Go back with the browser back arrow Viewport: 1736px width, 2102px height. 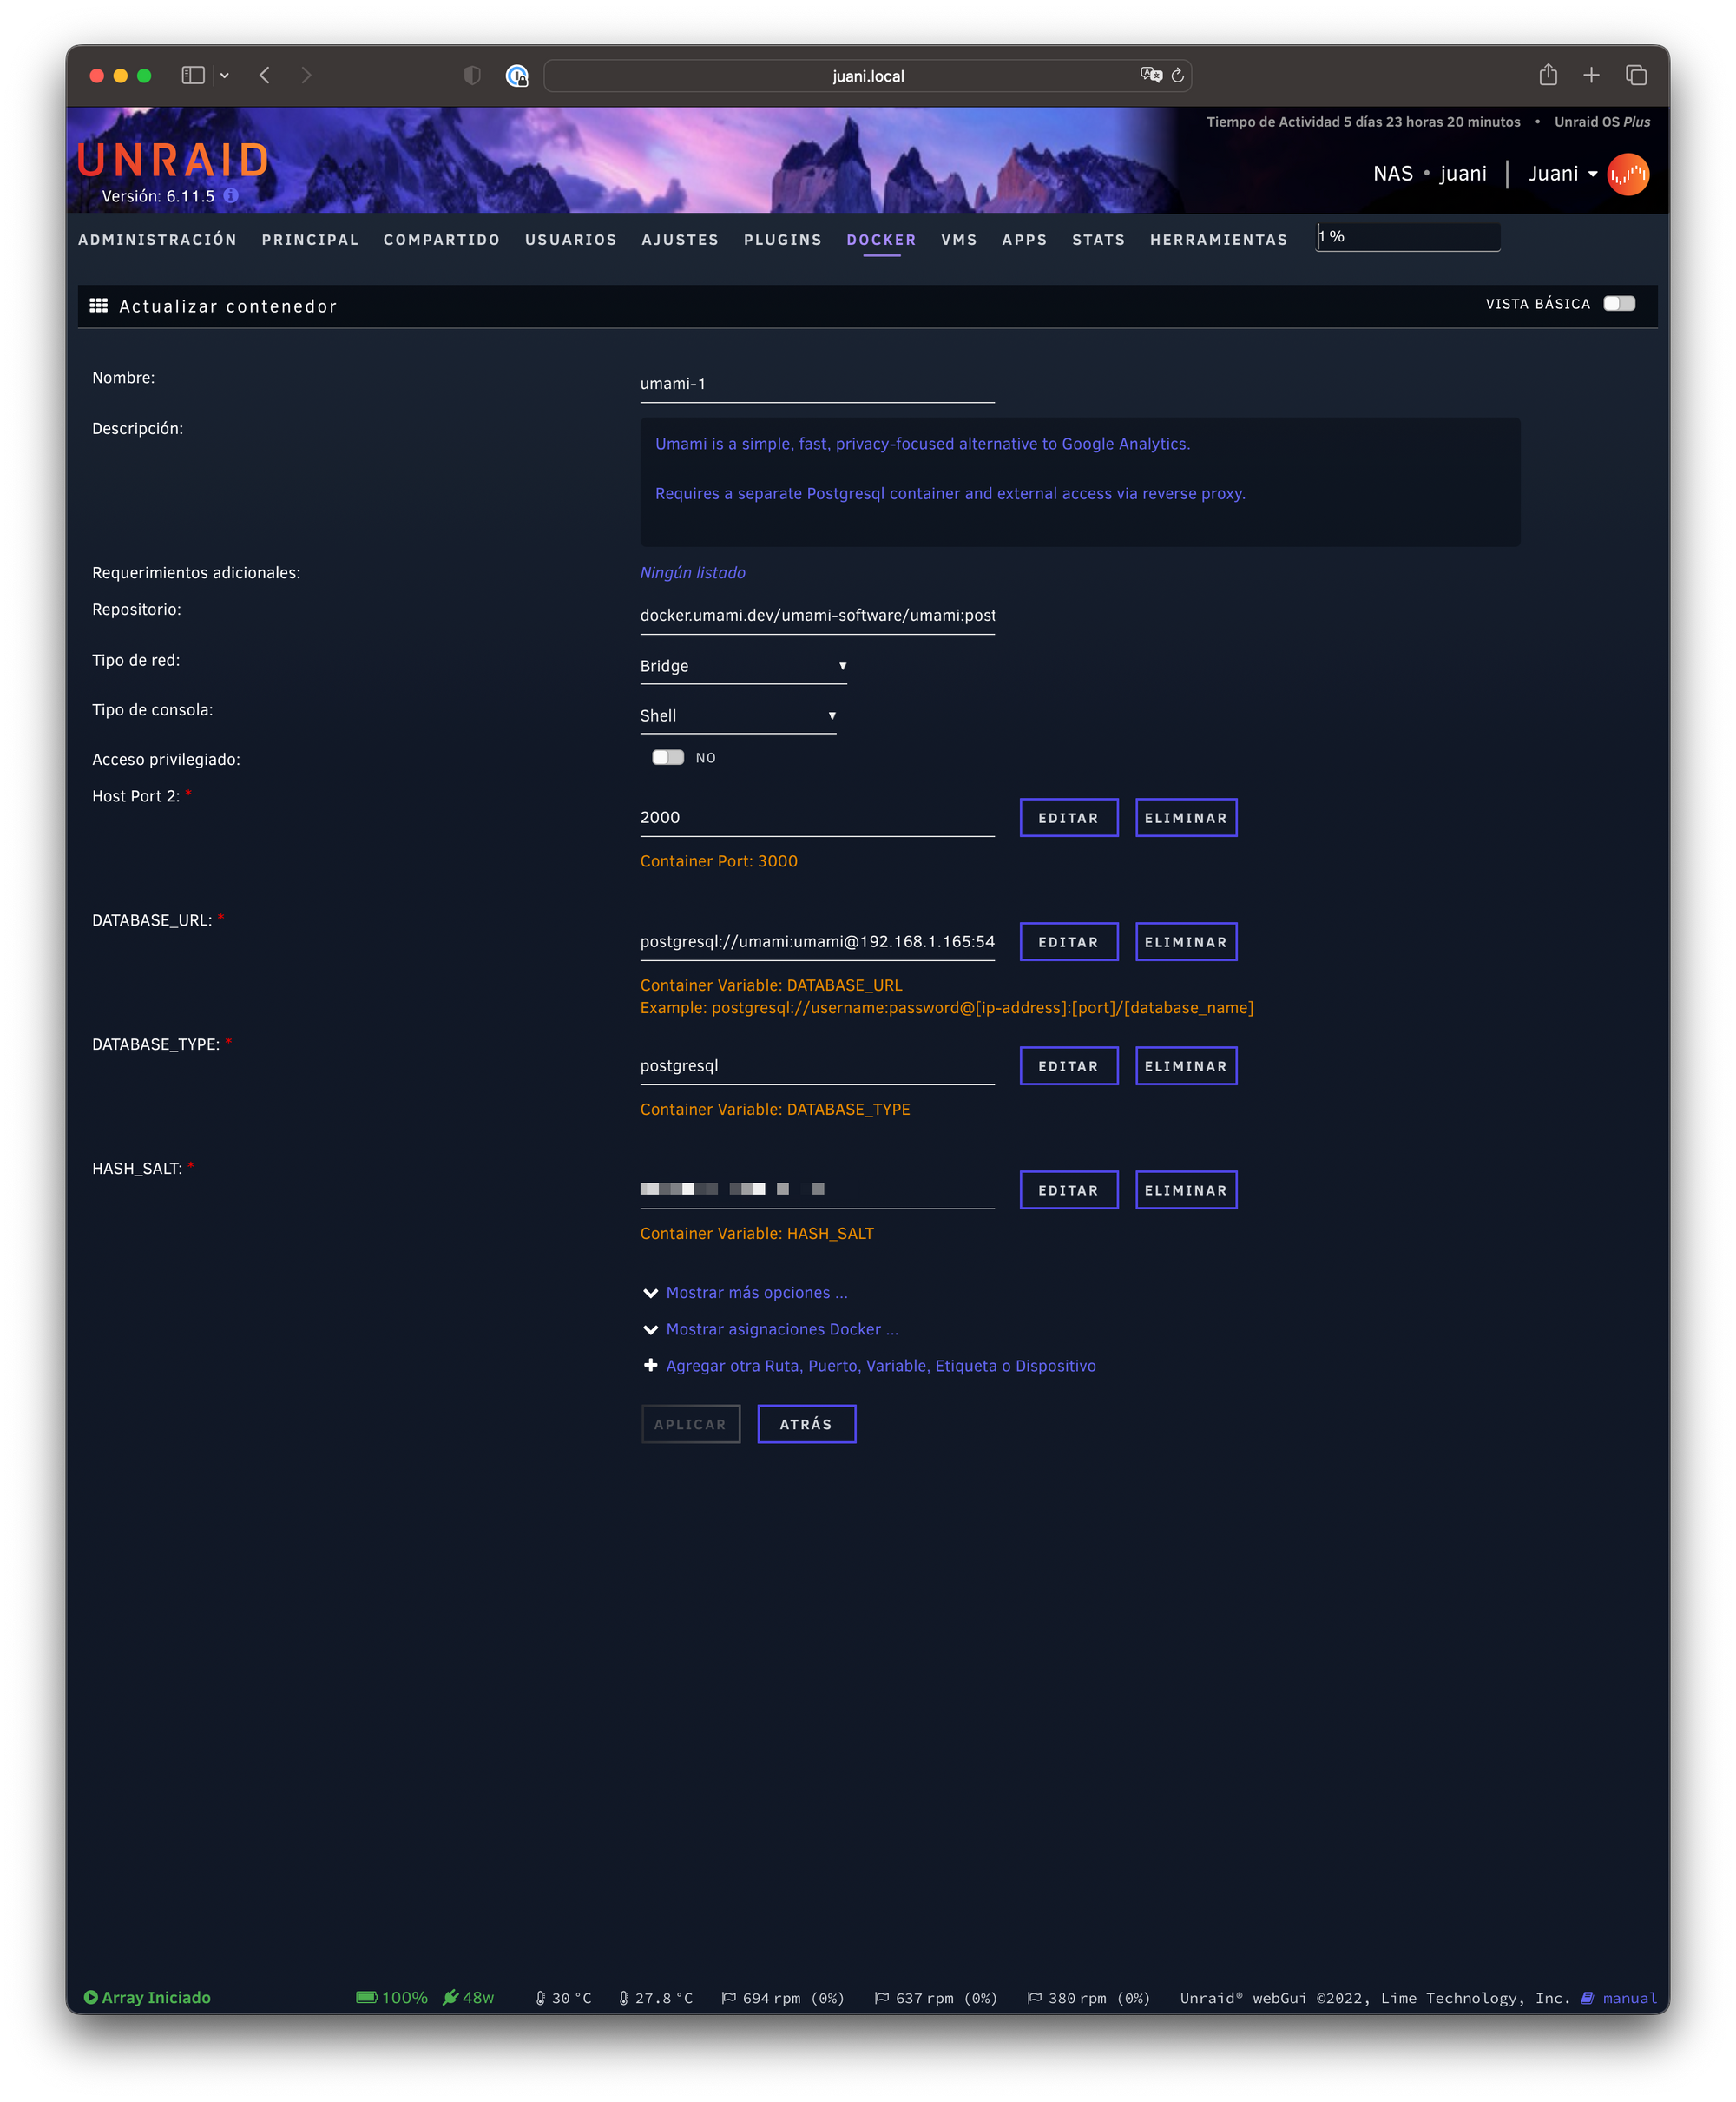tap(265, 75)
